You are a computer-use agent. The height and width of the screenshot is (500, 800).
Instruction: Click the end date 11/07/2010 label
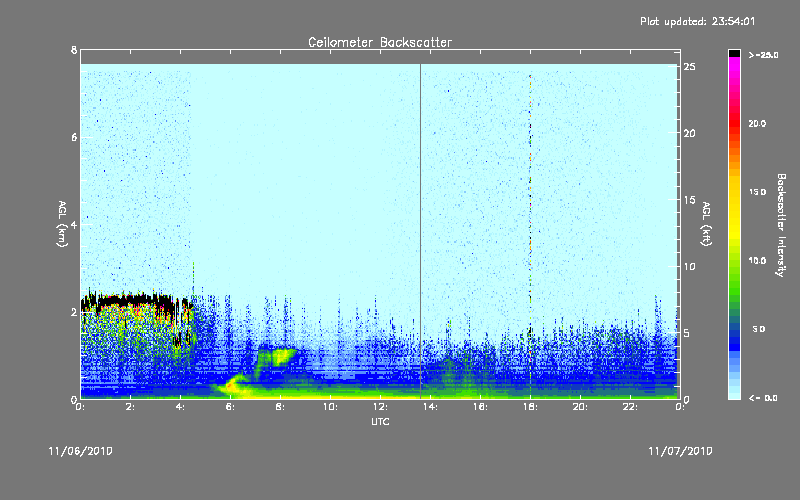point(680,451)
